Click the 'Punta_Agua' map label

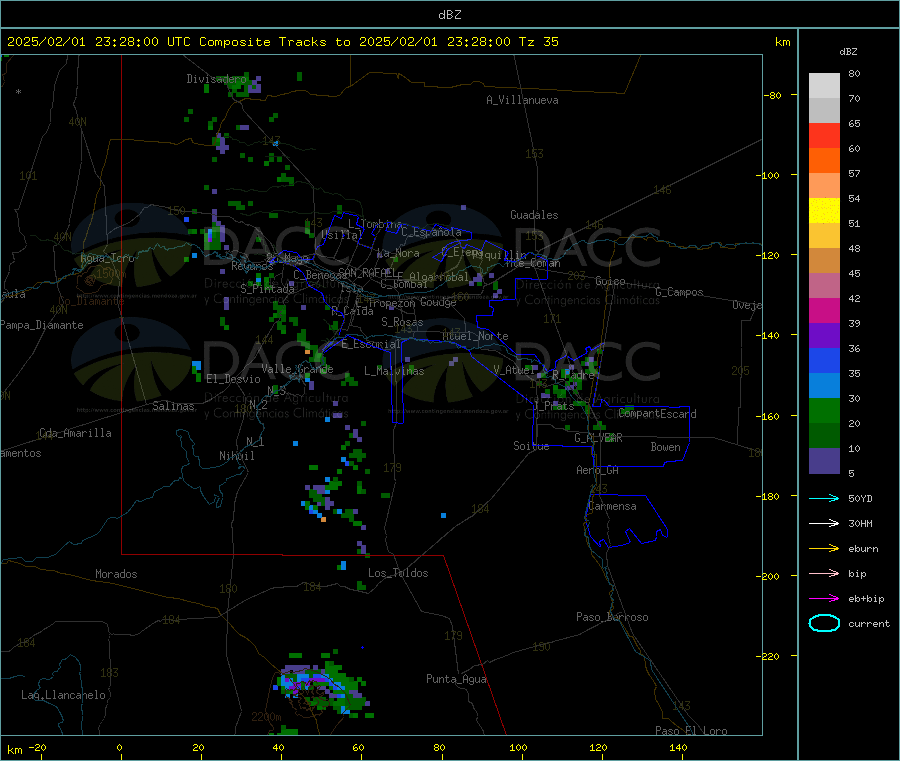coord(456,680)
